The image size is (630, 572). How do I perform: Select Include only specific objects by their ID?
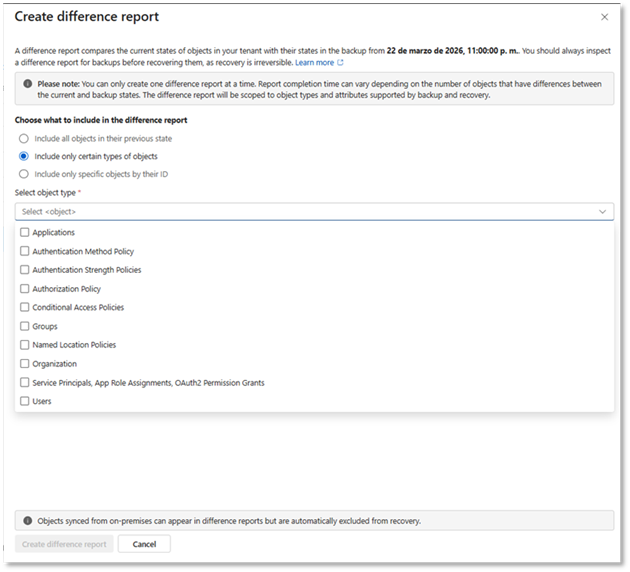pos(24,174)
